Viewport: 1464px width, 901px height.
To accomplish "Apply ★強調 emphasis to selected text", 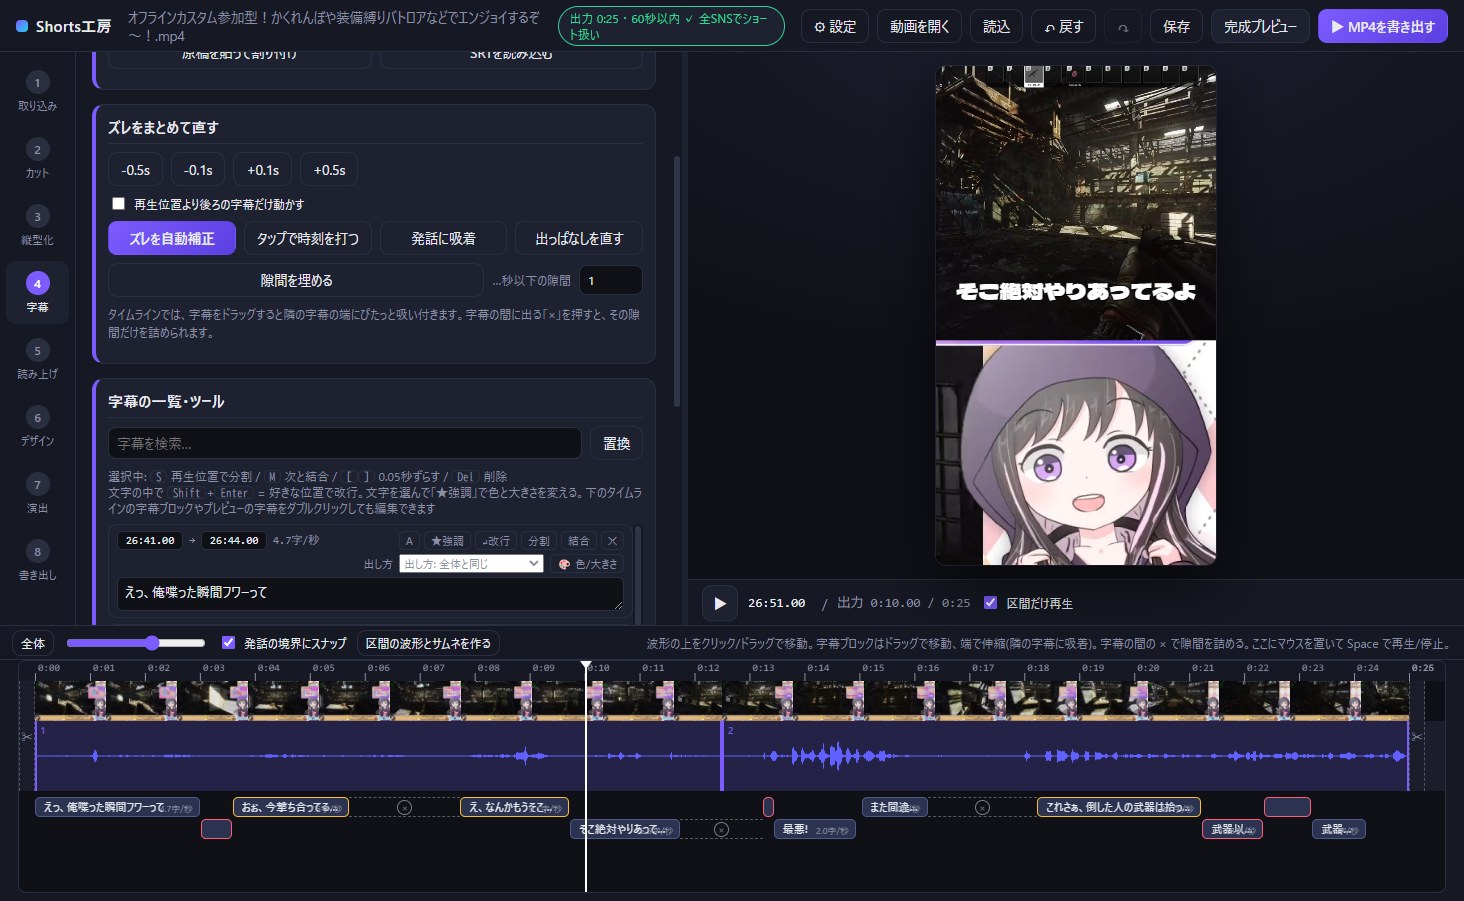I will 447,541.
